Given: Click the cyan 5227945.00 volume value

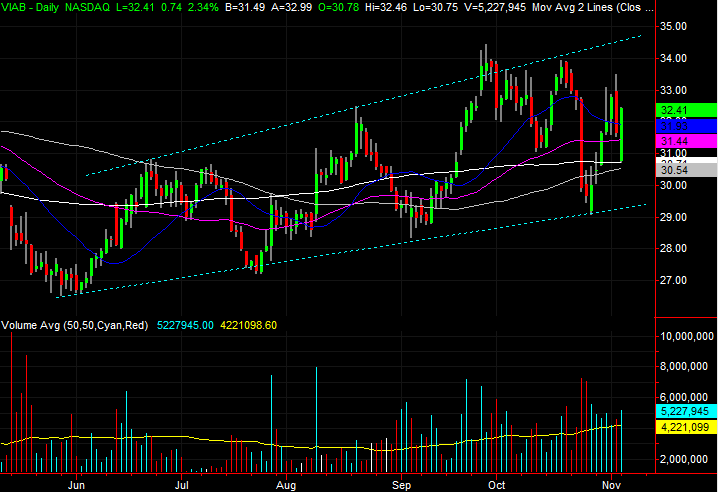Looking at the screenshot, I should pos(185,325).
